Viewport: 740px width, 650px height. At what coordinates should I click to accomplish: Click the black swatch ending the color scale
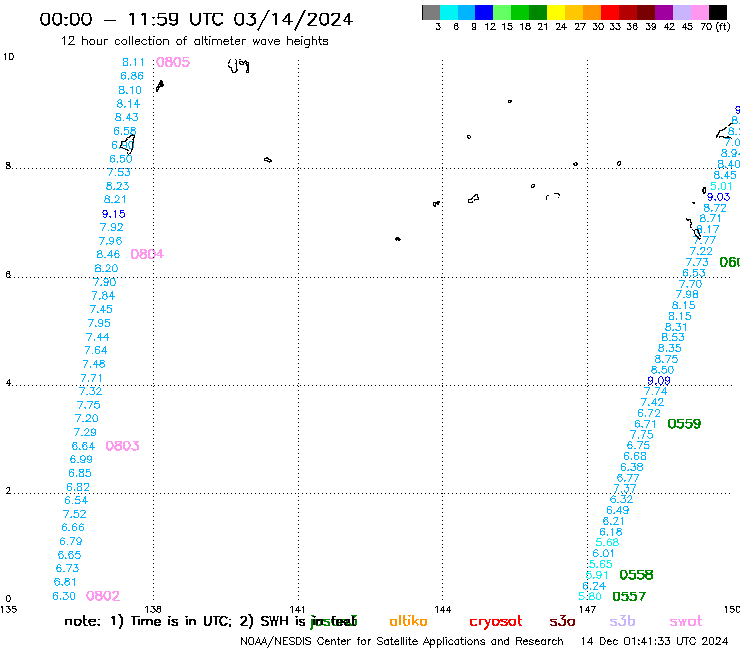[717, 12]
